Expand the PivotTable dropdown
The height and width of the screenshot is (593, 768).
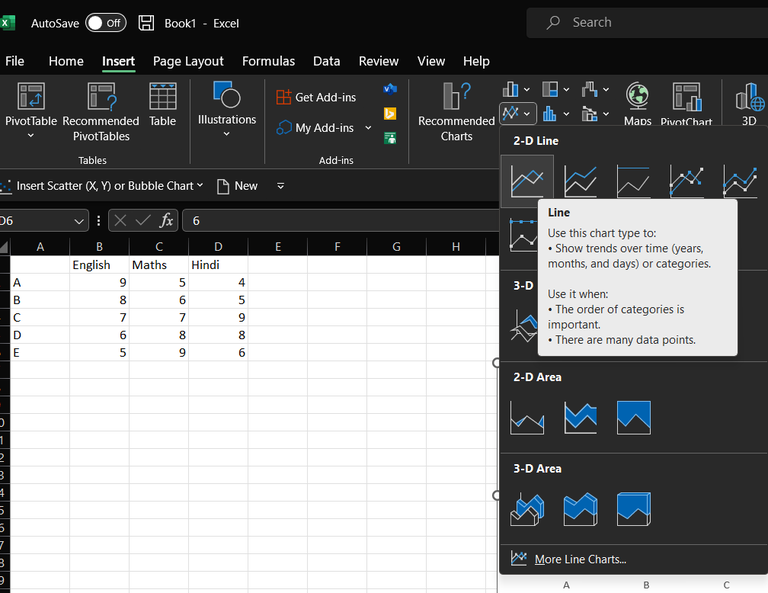30,136
